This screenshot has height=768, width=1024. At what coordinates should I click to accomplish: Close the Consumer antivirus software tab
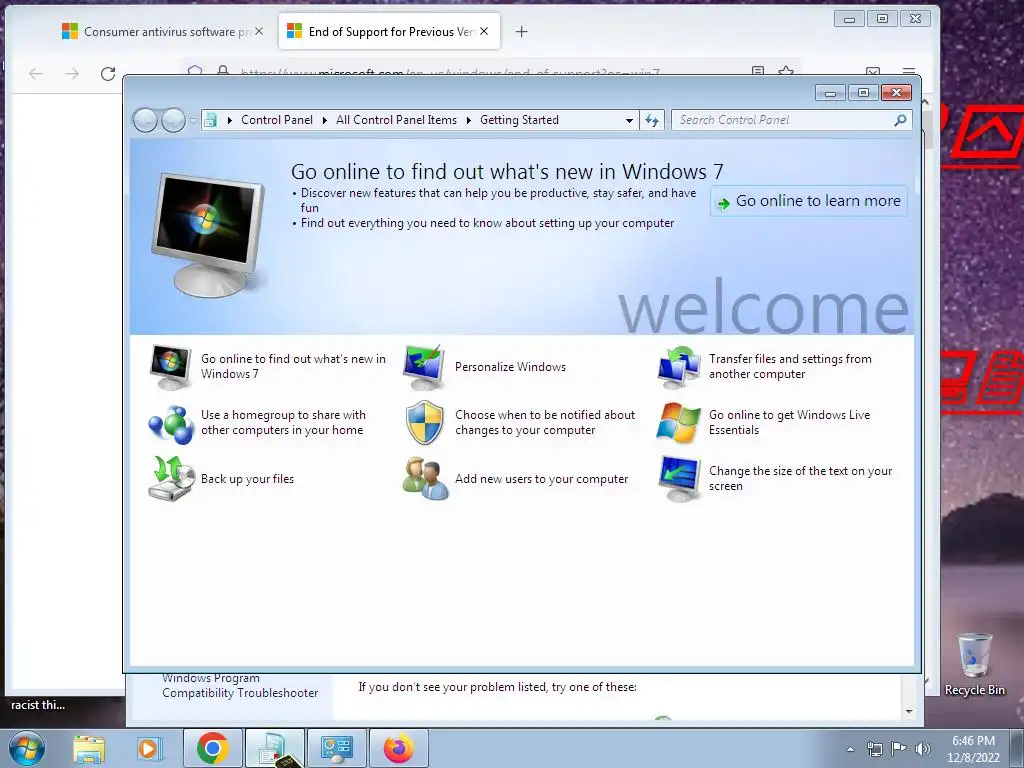[259, 31]
